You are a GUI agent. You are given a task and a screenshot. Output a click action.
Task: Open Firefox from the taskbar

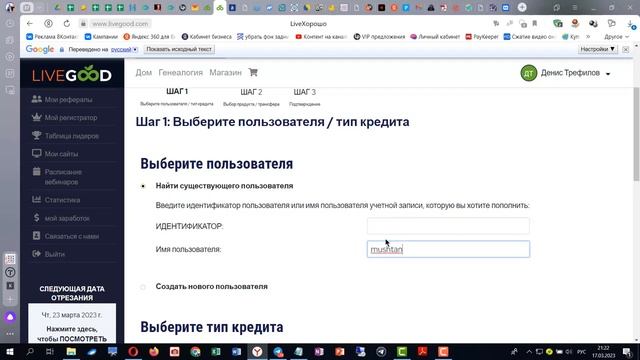pyautogui.click(x=153, y=351)
